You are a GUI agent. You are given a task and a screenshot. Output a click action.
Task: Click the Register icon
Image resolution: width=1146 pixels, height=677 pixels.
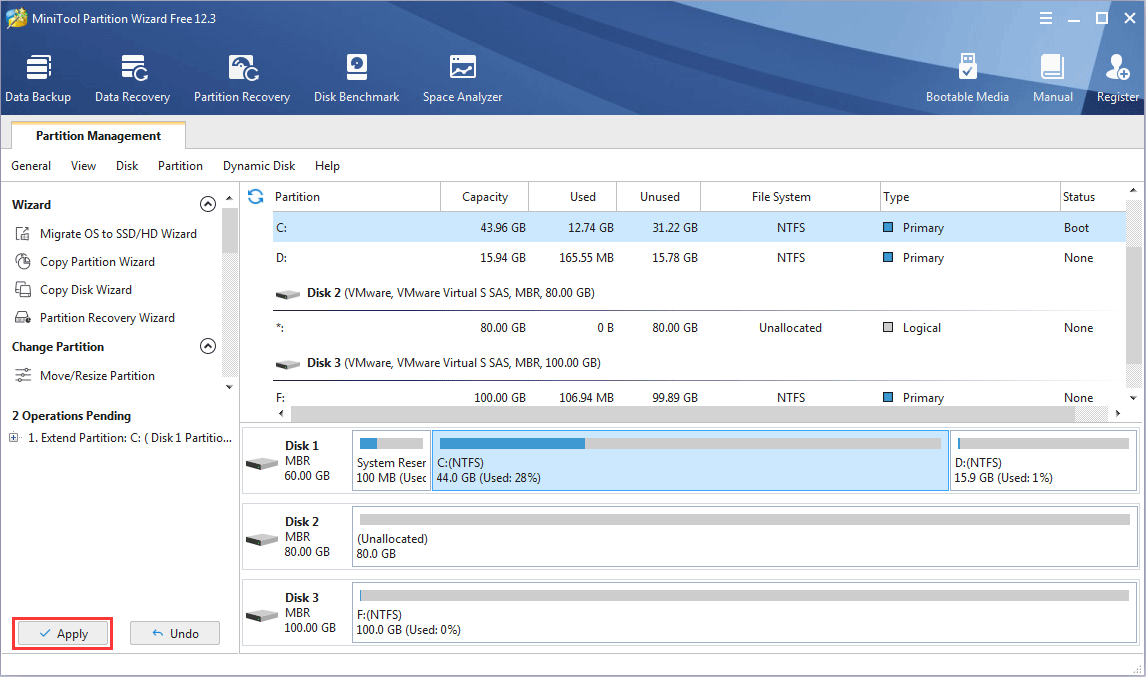[1117, 67]
